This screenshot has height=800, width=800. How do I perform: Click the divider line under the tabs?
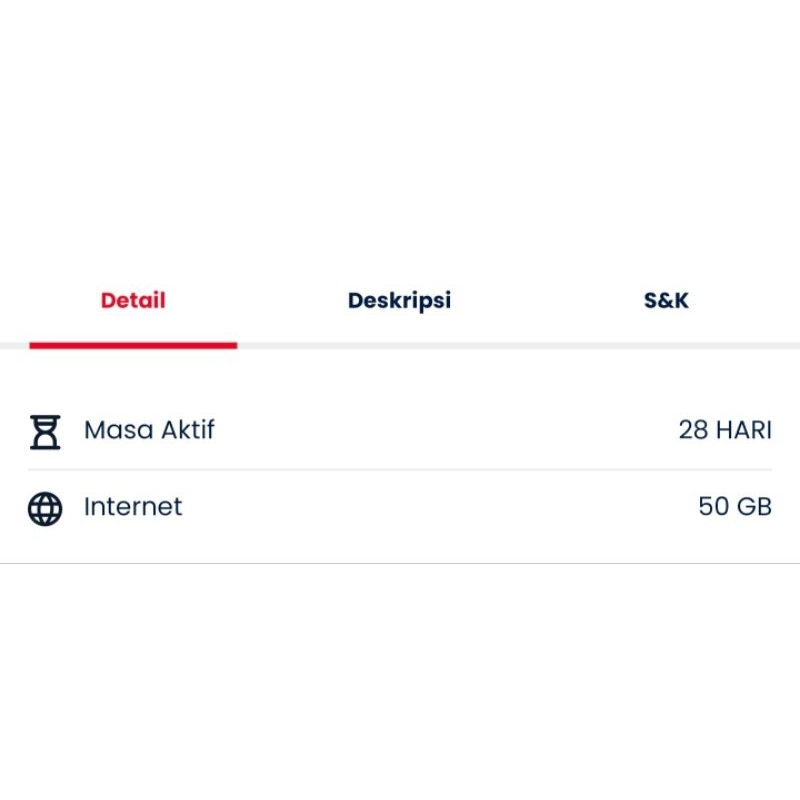point(500,342)
